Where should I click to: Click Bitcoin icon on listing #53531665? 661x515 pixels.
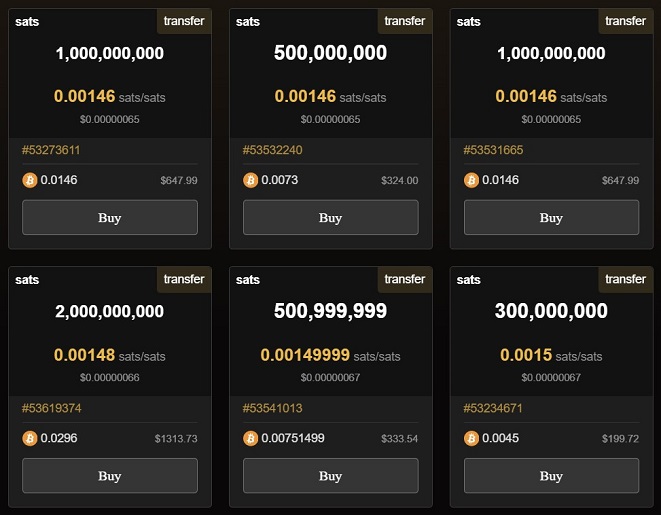coord(471,180)
